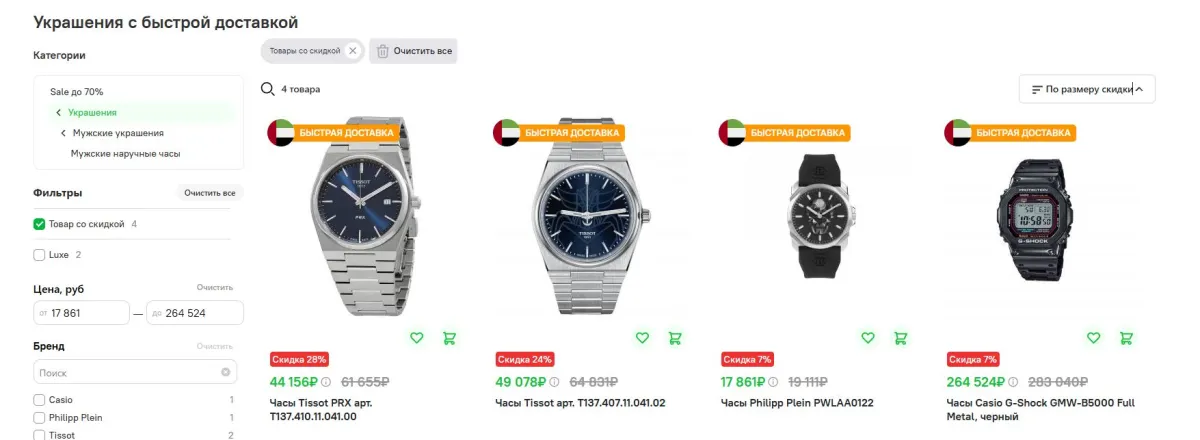Open 'По размеру скидки' sort dropdown

[1087, 89]
